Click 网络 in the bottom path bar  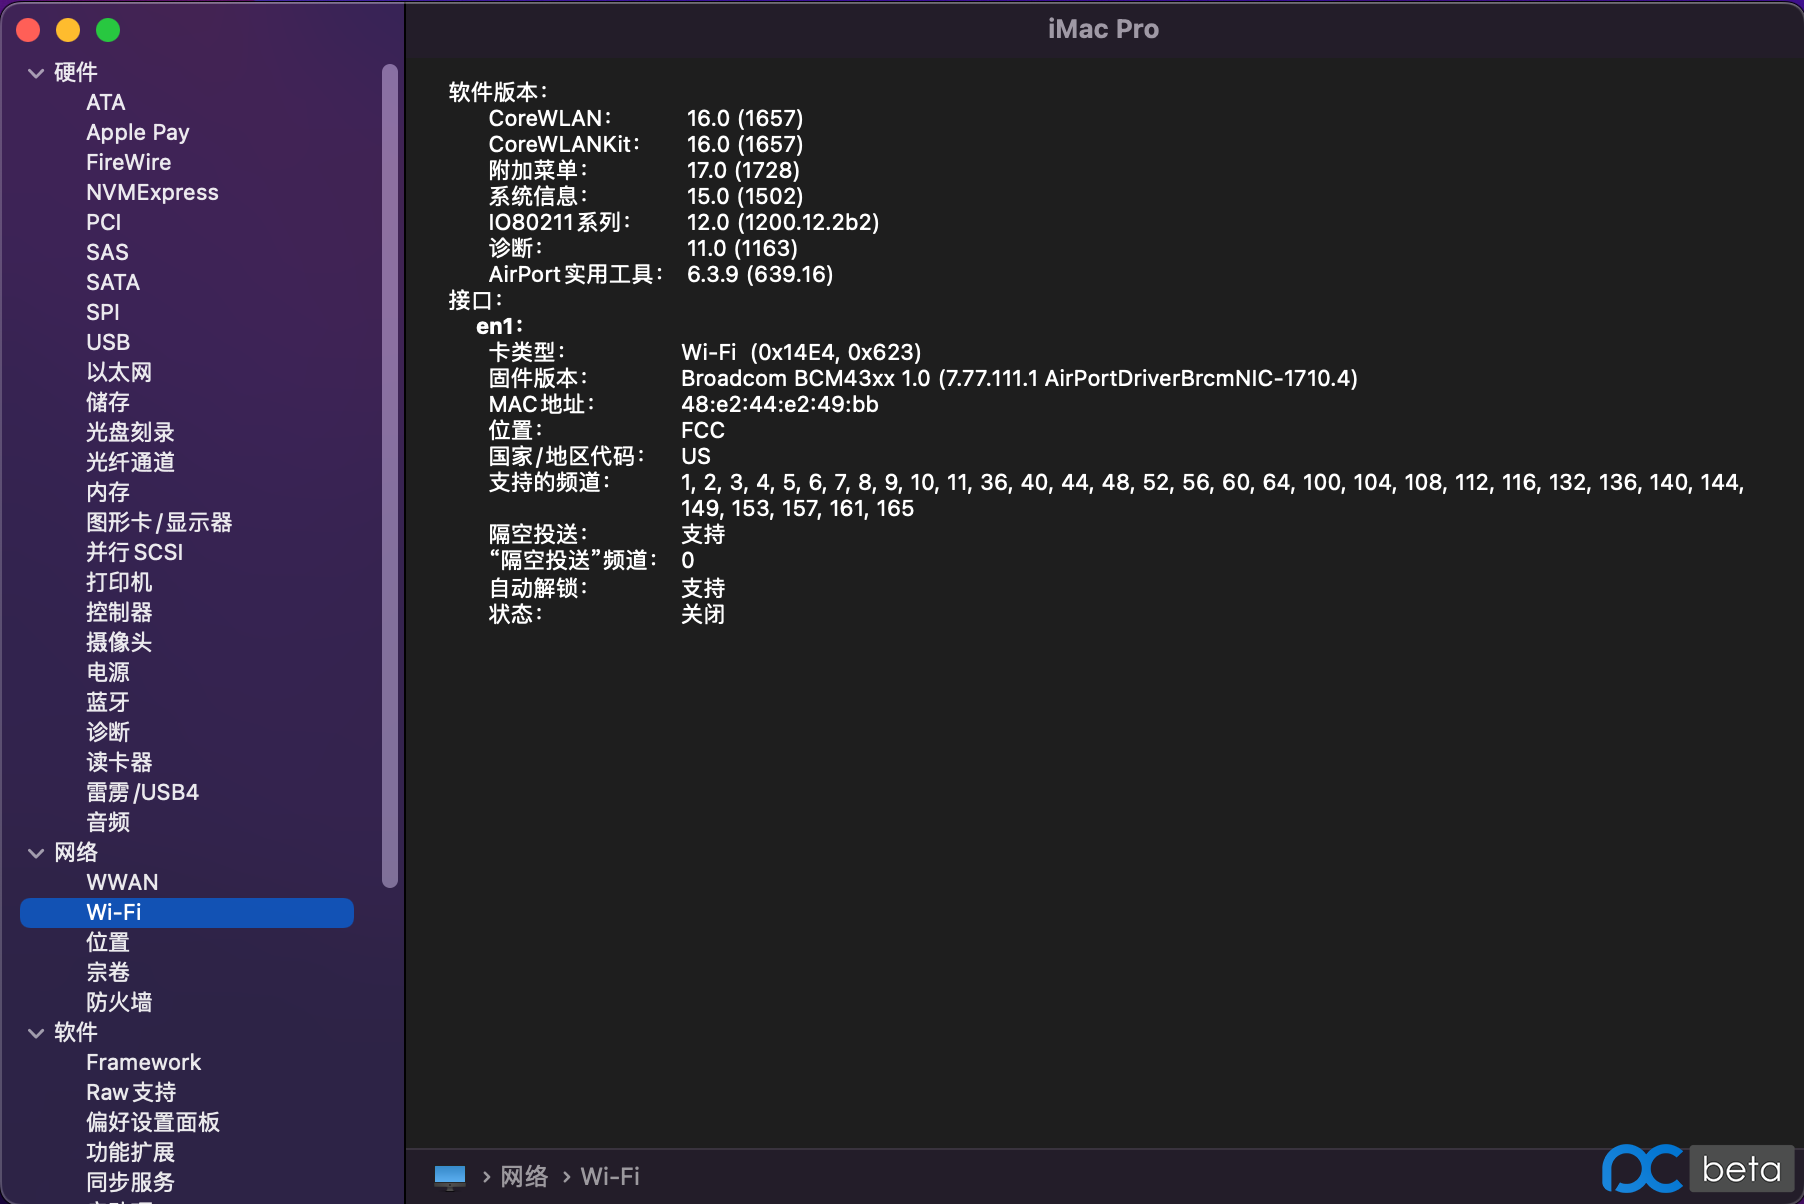[524, 1176]
